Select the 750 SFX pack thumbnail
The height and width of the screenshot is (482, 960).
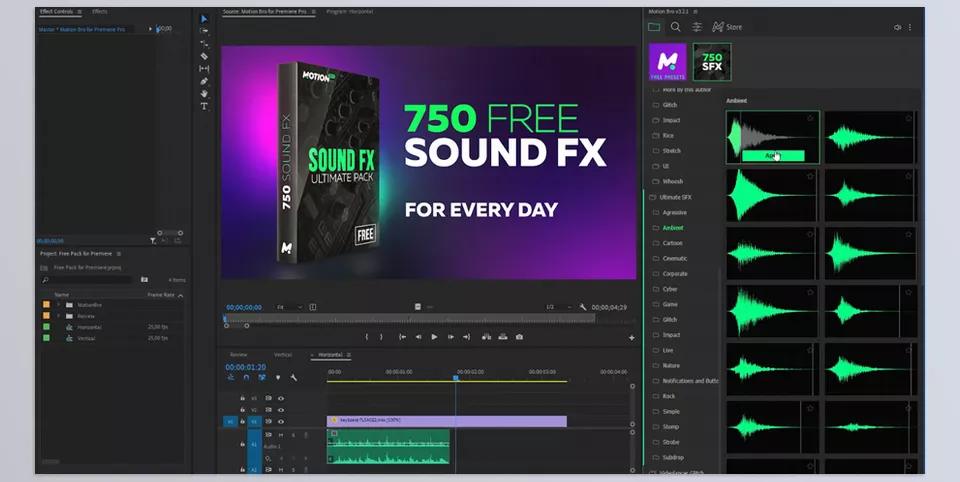[x=712, y=62]
